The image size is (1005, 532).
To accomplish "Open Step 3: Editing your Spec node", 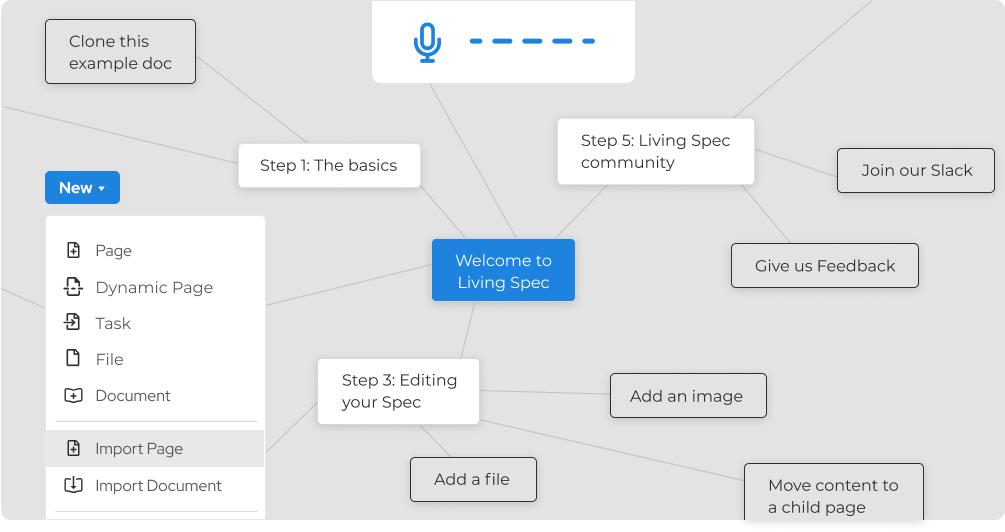I will coord(398,391).
